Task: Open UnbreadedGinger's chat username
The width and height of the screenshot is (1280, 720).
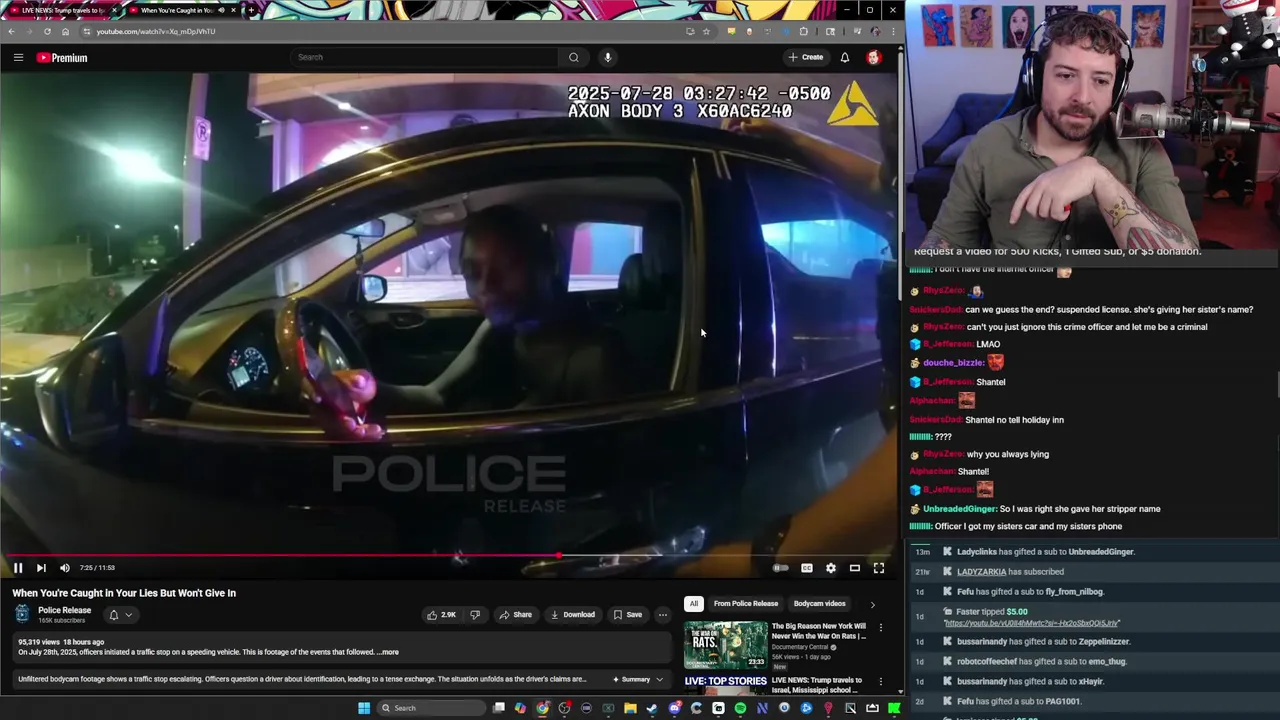Action: [x=958, y=509]
